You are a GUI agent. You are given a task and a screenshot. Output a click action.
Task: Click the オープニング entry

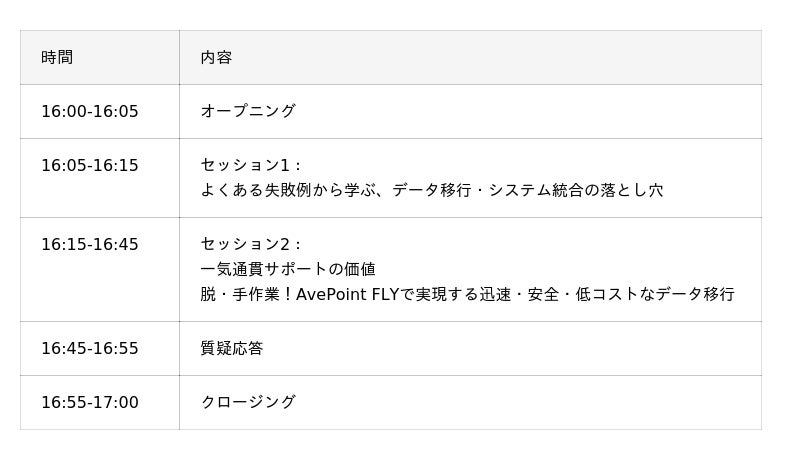(248, 112)
